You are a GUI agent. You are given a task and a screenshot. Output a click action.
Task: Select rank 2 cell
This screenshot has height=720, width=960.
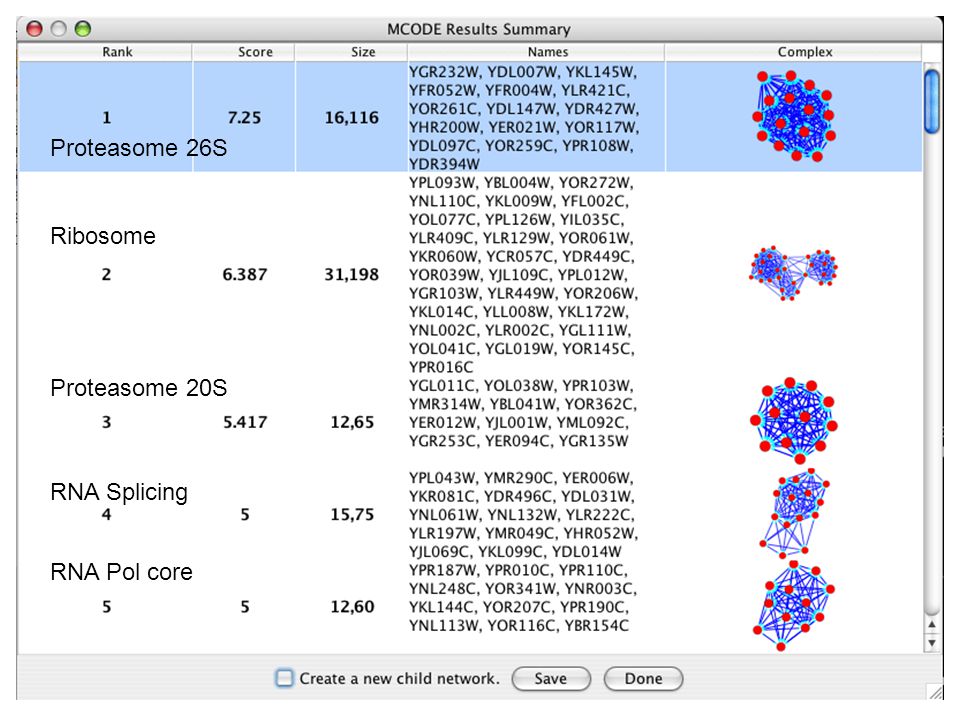tap(106, 274)
